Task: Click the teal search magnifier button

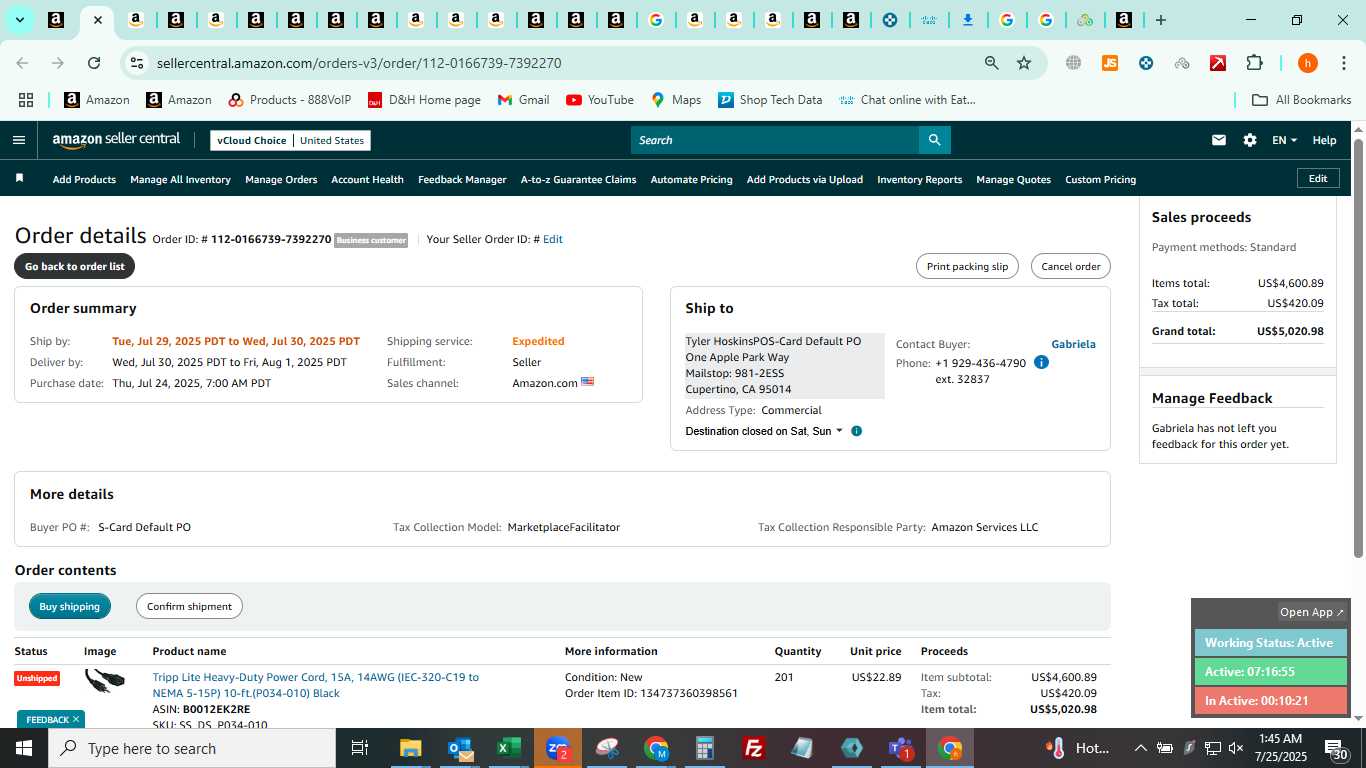Action: coord(934,140)
